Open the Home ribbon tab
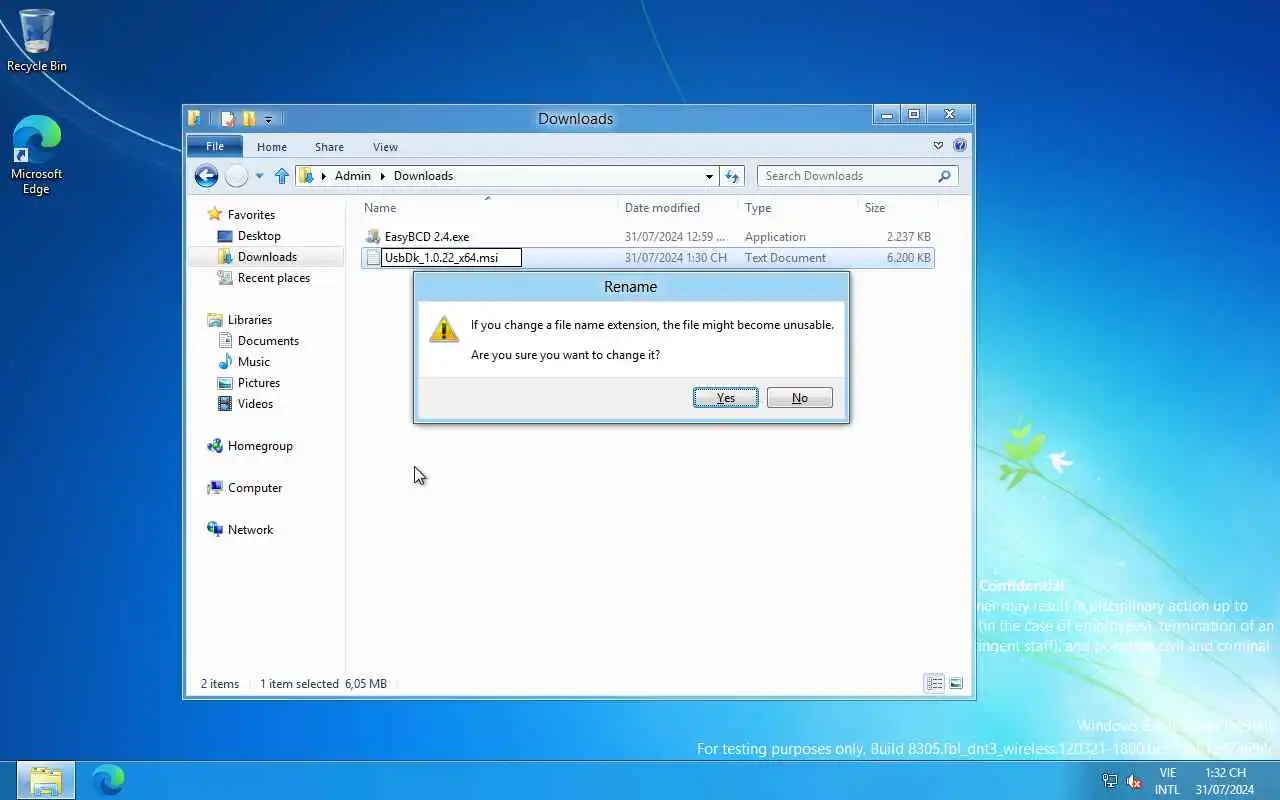 272,147
